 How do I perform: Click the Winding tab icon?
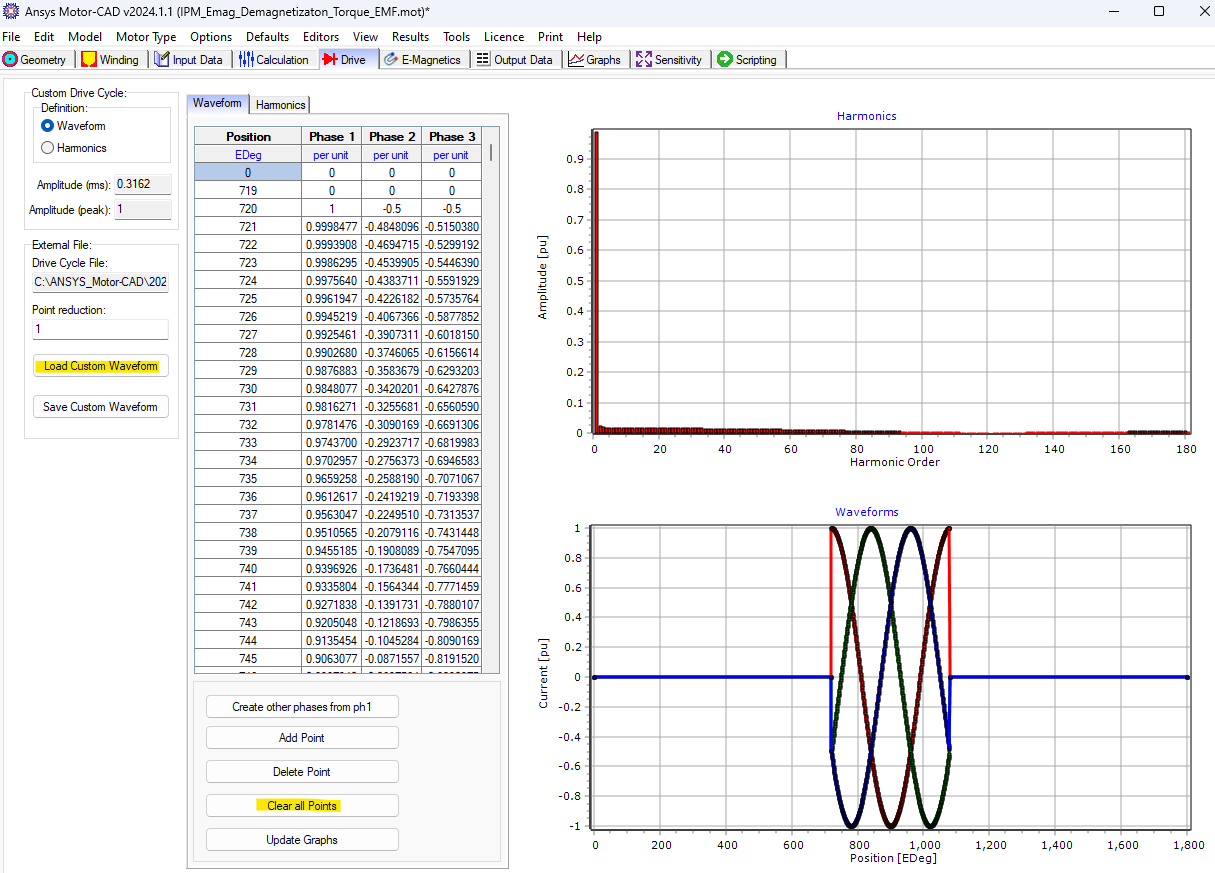point(88,60)
